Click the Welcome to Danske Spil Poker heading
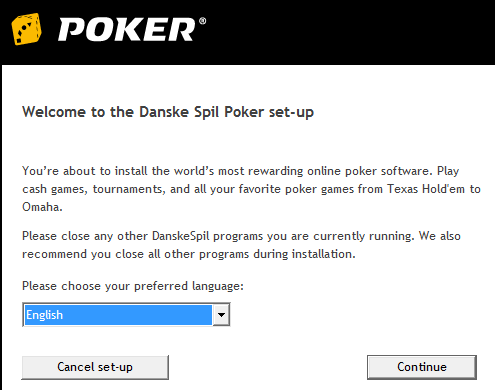The height and width of the screenshot is (390, 495). (168, 112)
